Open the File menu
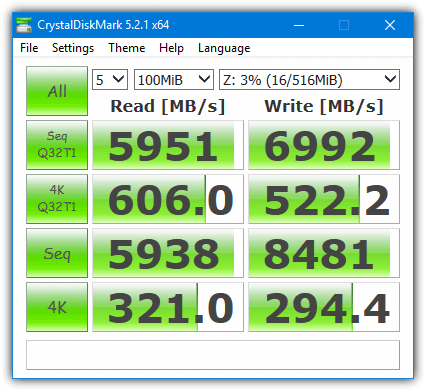 click(x=29, y=48)
